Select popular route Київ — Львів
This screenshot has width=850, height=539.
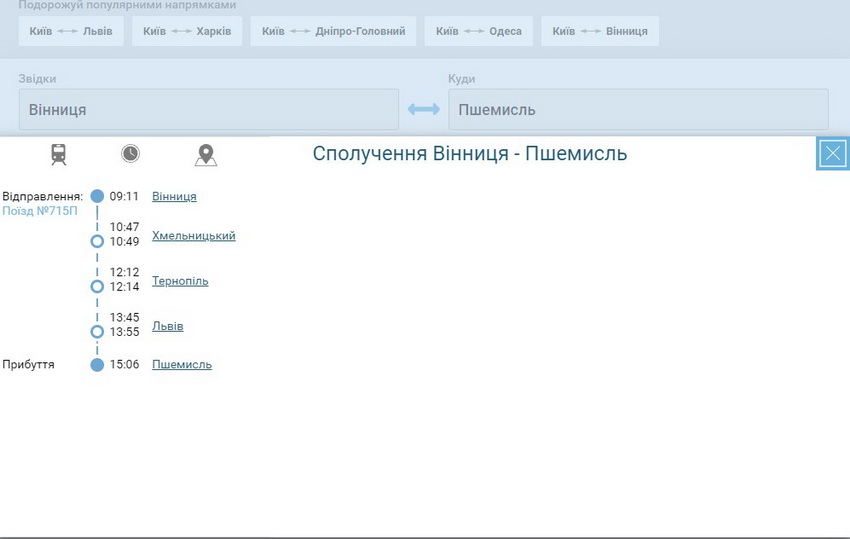[71, 31]
